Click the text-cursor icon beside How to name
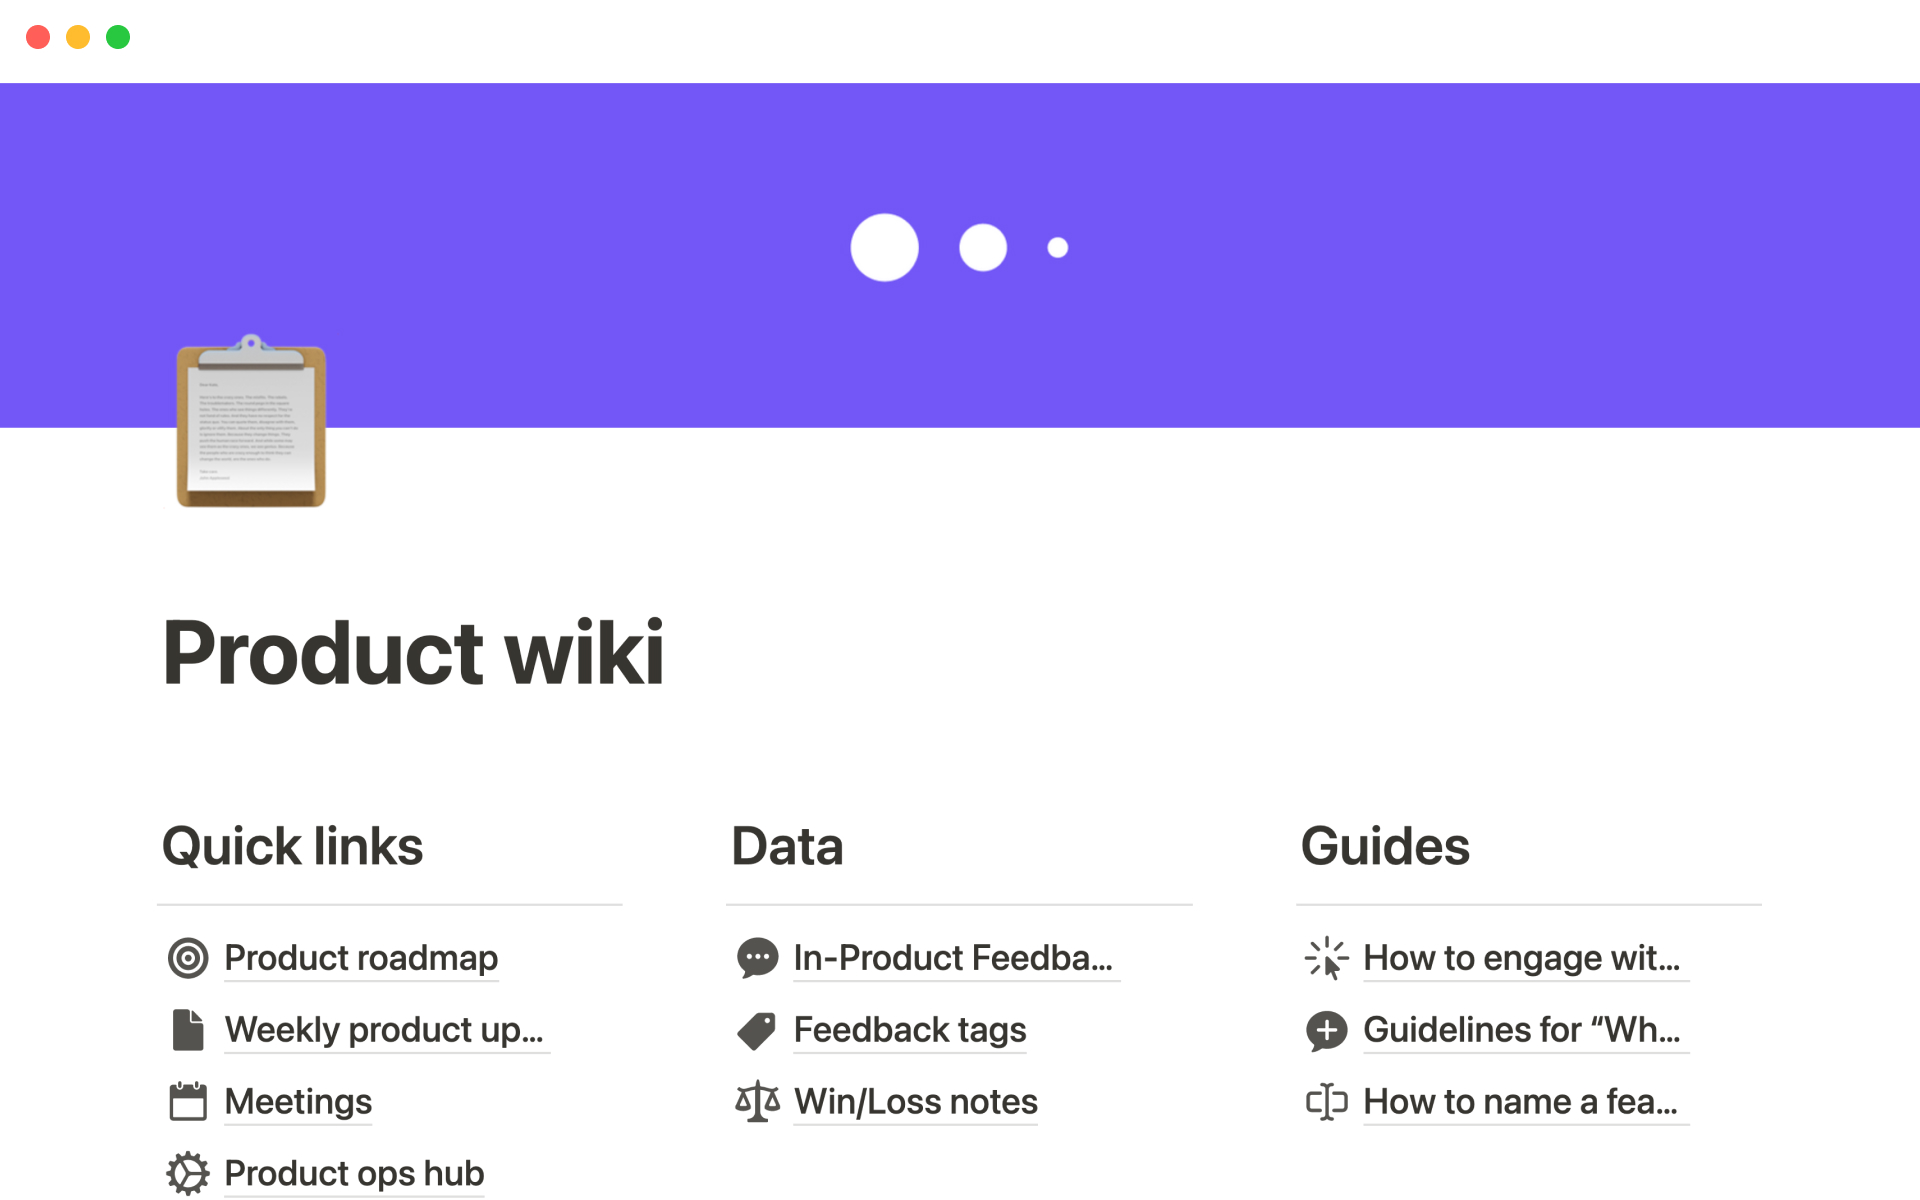This screenshot has width=1920, height=1200. click(x=1326, y=1102)
